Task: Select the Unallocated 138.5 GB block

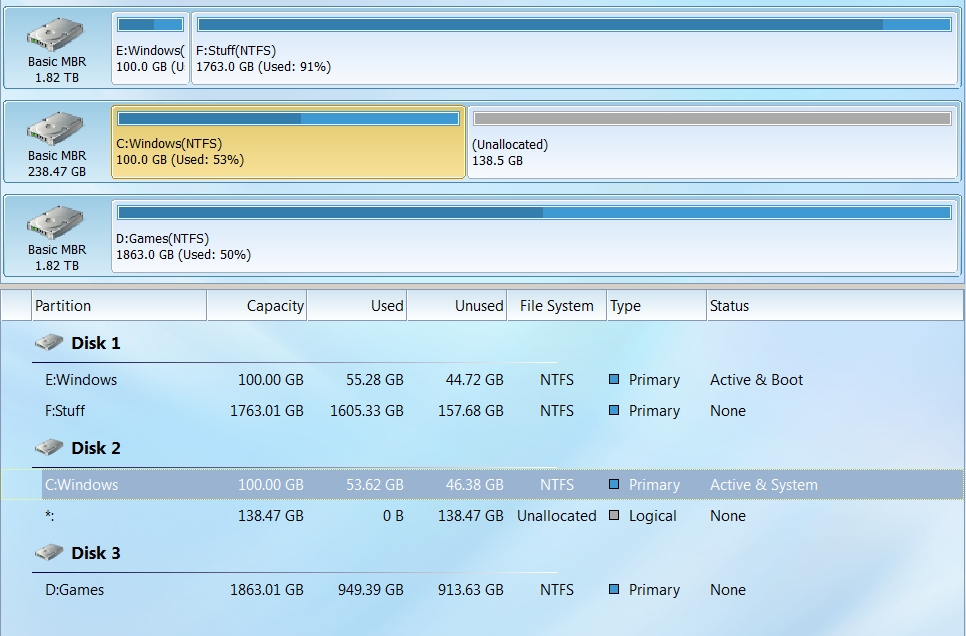Action: 713,143
